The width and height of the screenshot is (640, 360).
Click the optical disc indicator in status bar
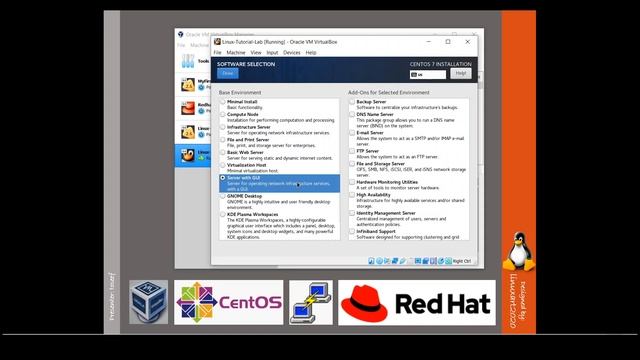coord(379,261)
